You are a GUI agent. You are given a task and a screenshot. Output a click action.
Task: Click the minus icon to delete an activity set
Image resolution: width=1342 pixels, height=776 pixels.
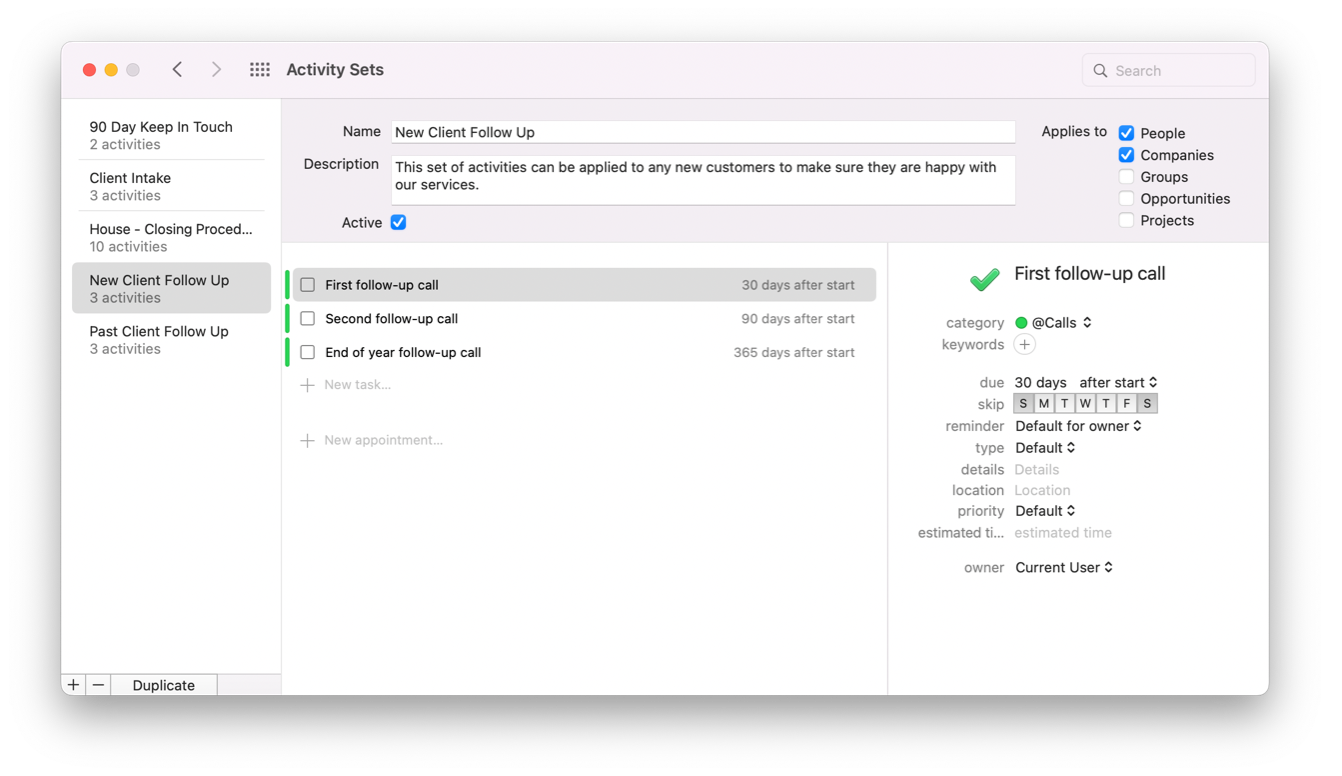[97, 684]
